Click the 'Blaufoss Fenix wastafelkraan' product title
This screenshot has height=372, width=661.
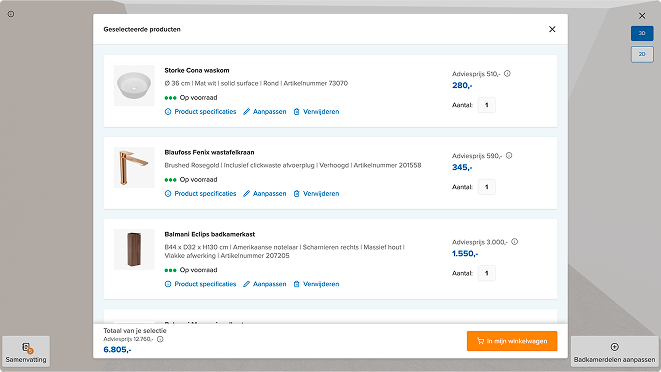210,152
